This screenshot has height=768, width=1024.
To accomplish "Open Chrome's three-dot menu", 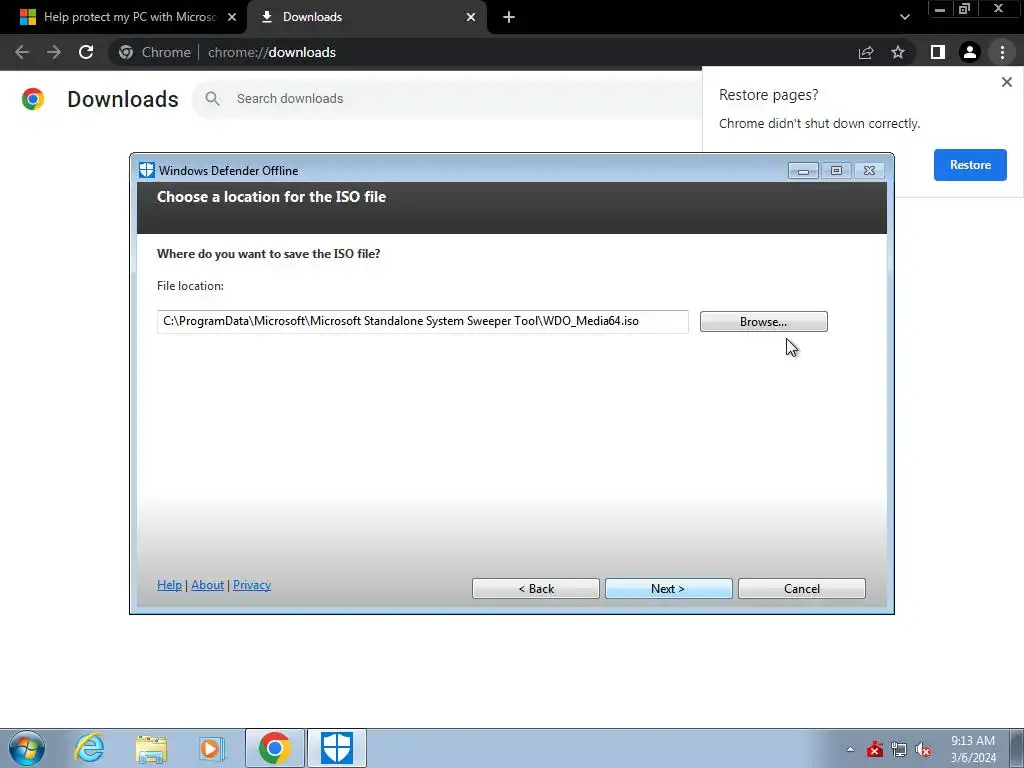I will (1002, 52).
